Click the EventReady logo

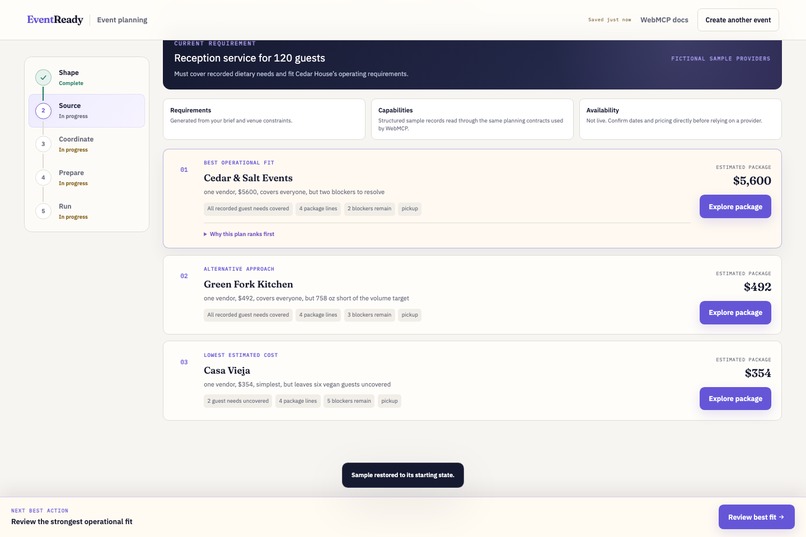pos(55,20)
